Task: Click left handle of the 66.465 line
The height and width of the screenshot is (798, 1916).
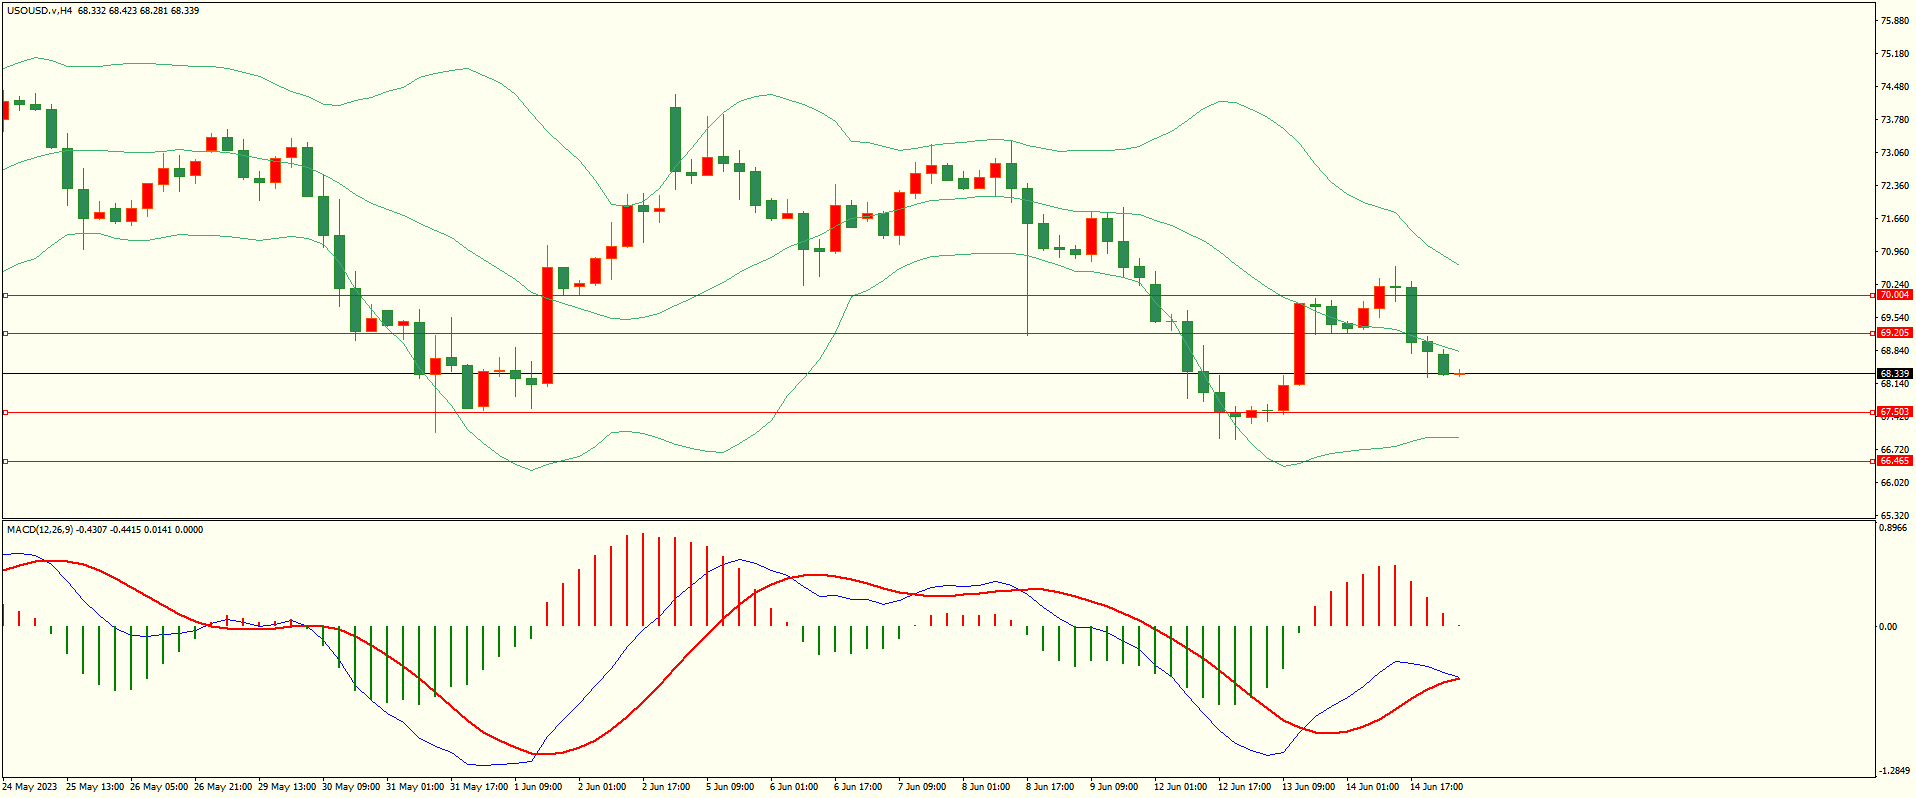Action: click(6, 461)
